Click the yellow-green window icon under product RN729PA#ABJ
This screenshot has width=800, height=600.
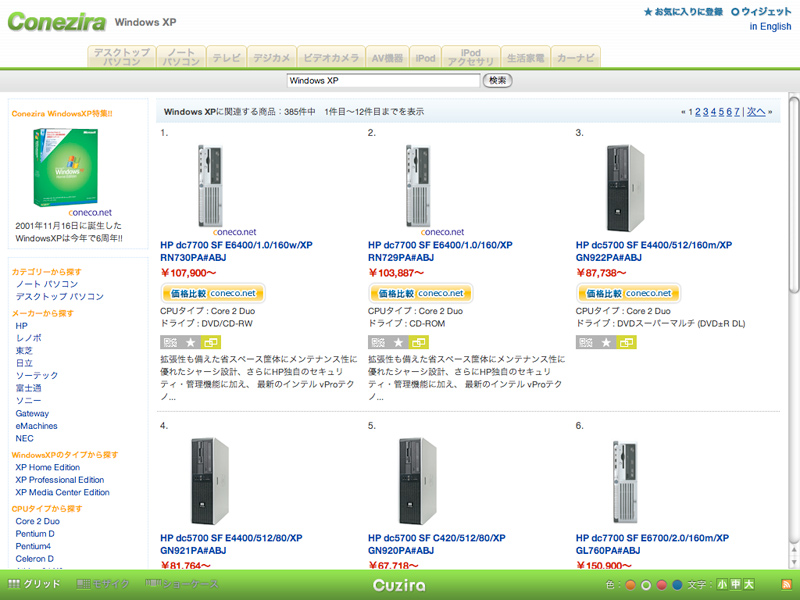418,342
